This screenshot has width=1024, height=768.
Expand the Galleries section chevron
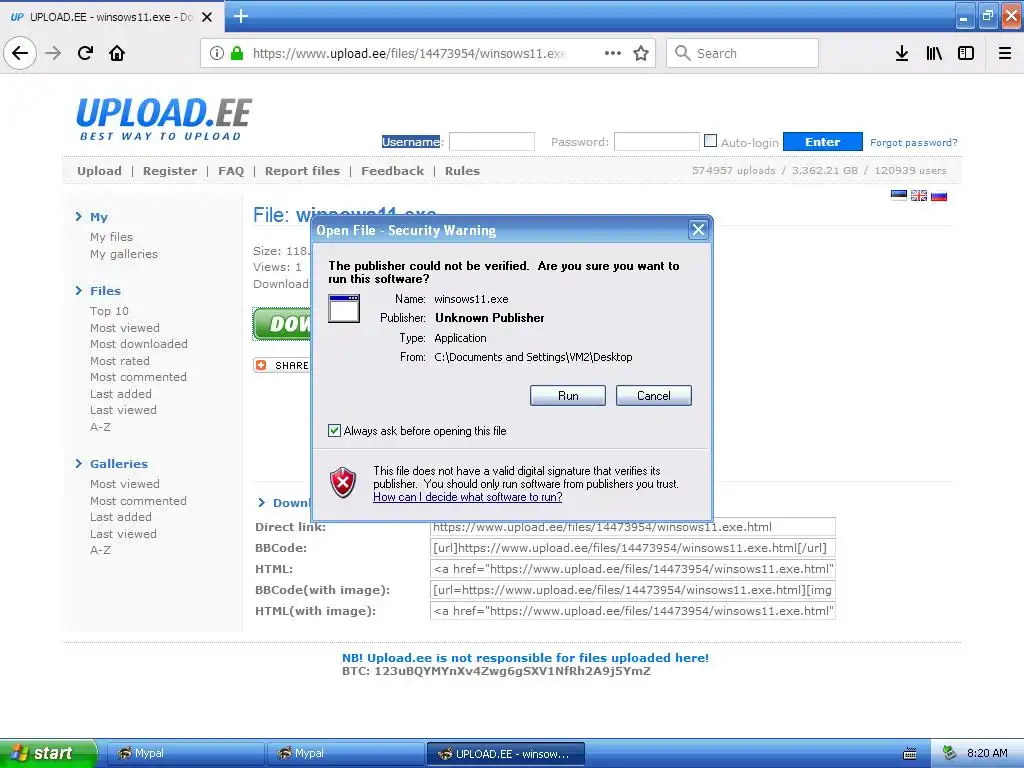78,463
